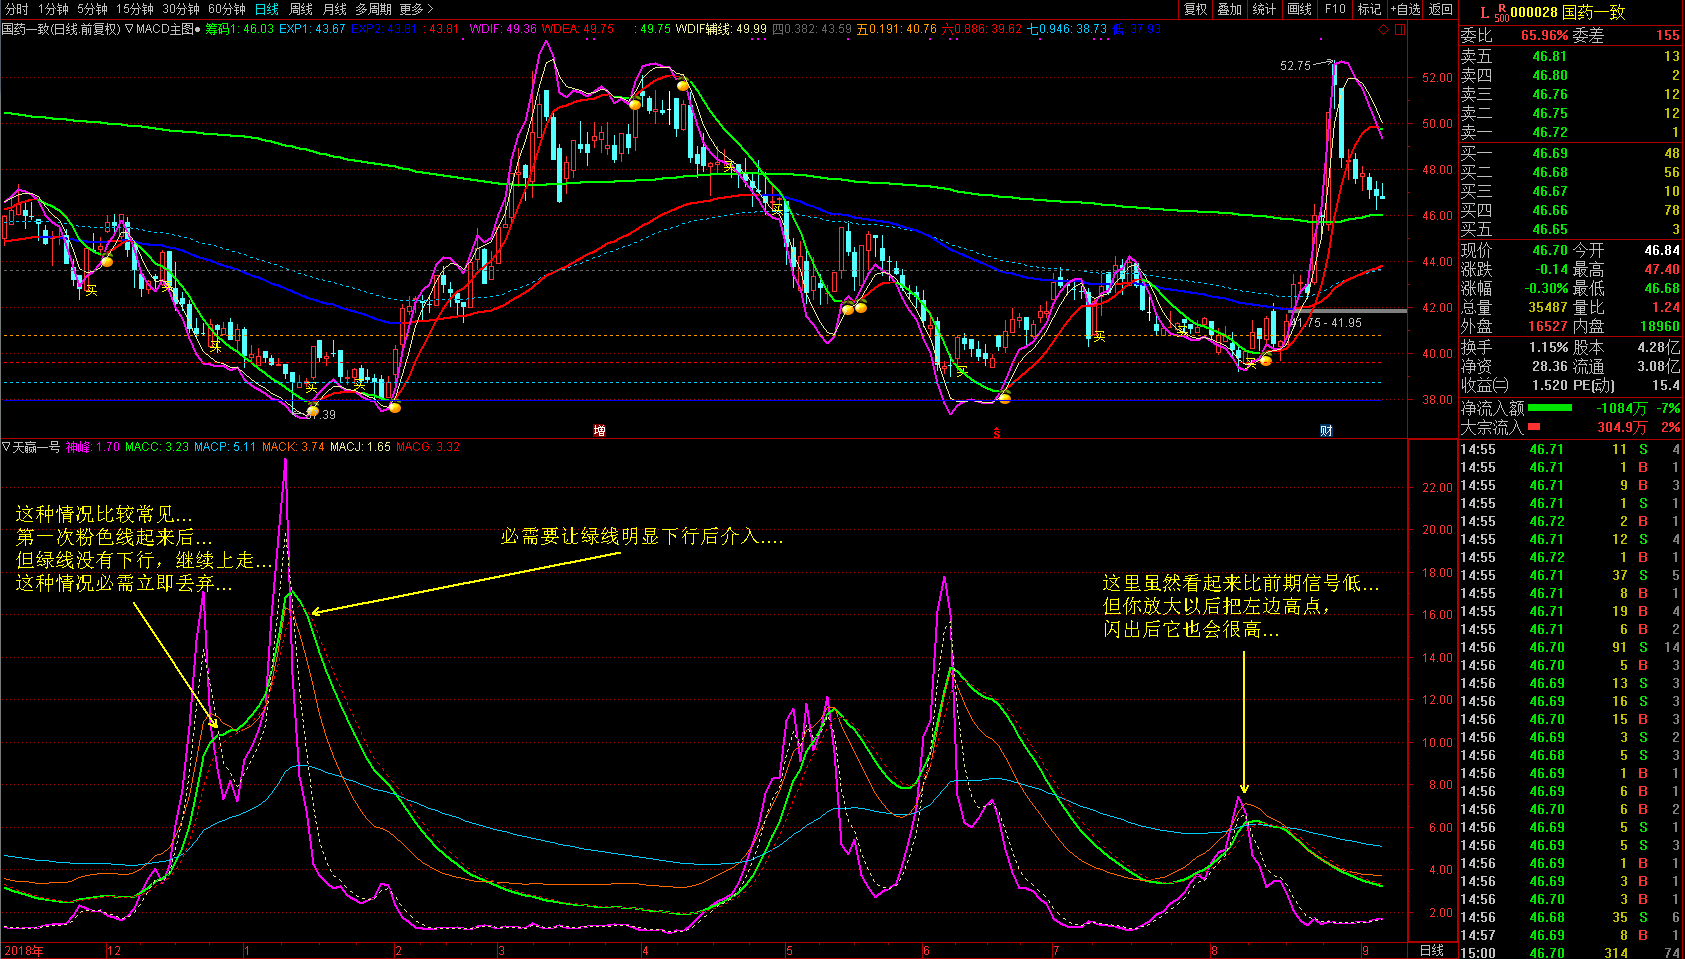Click the 现价 value 46.70
The height and width of the screenshot is (959, 1685).
tap(1549, 250)
